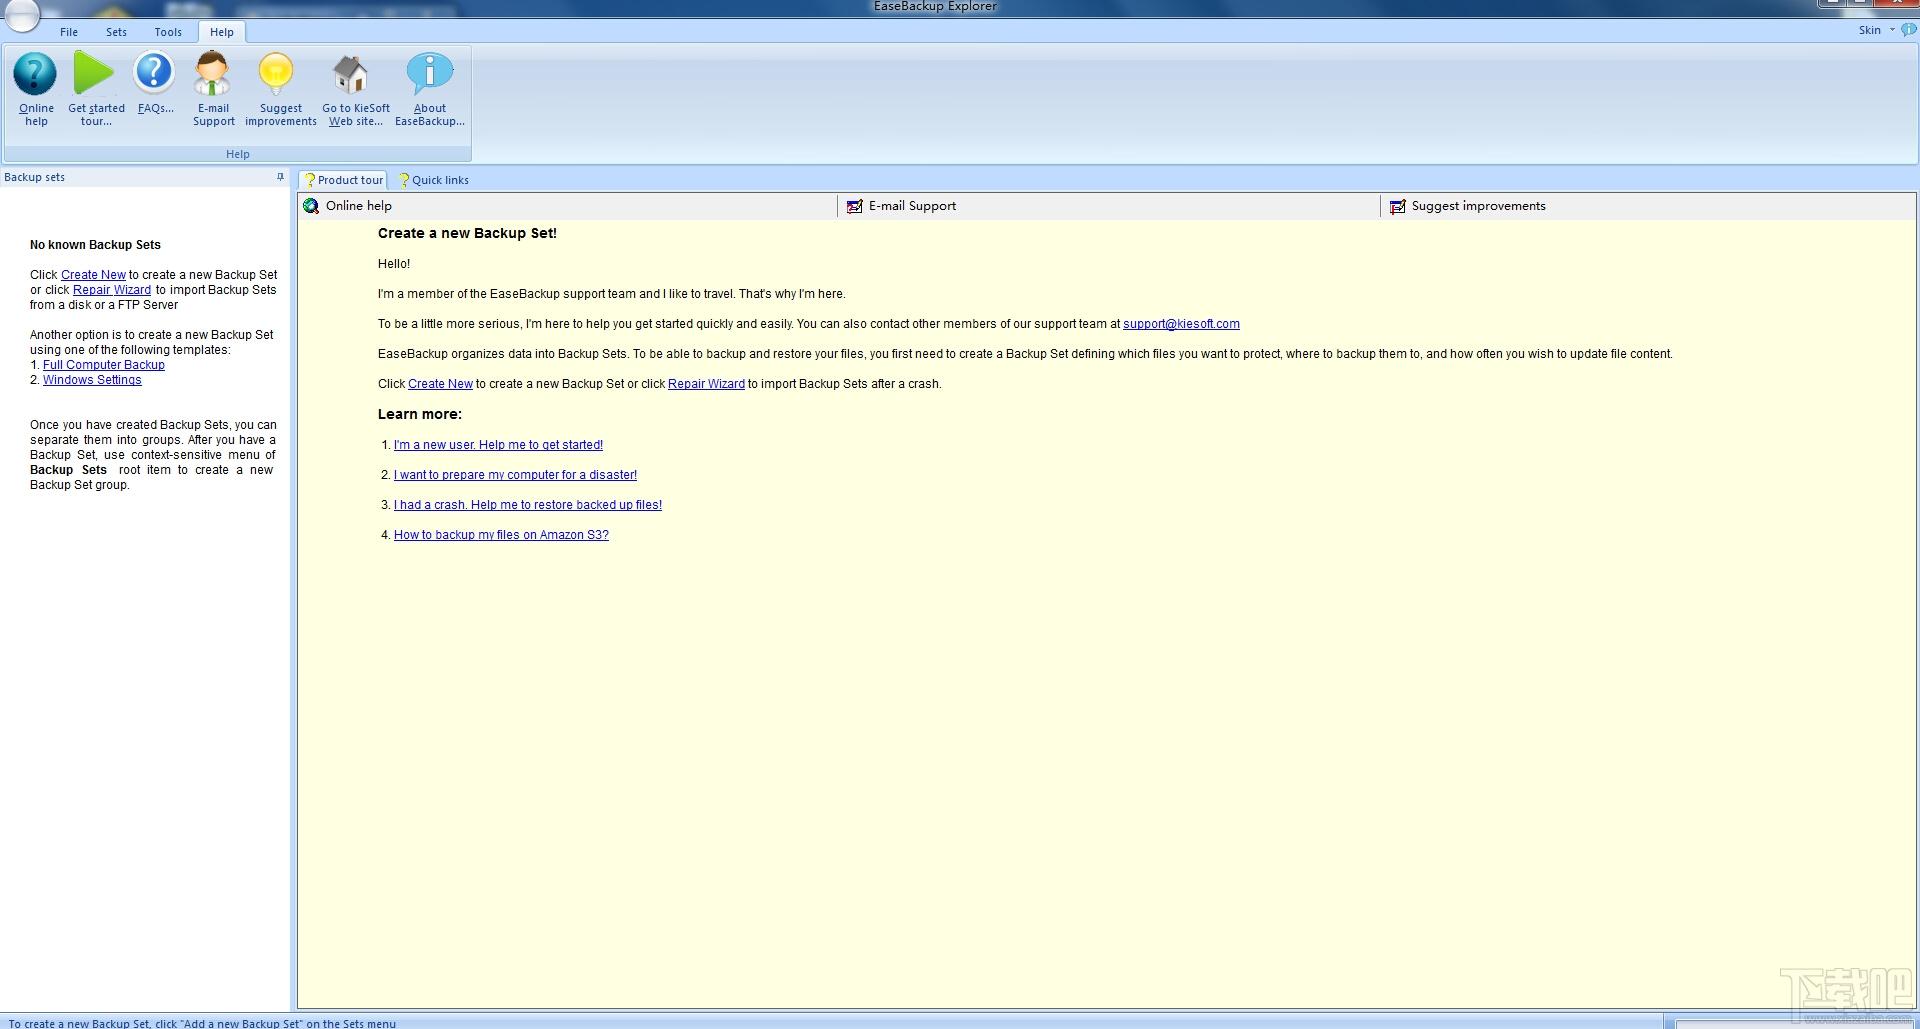This screenshot has height=1029, width=1920.
Task: Start the Get started tour
Action: (x=96, y=89)
